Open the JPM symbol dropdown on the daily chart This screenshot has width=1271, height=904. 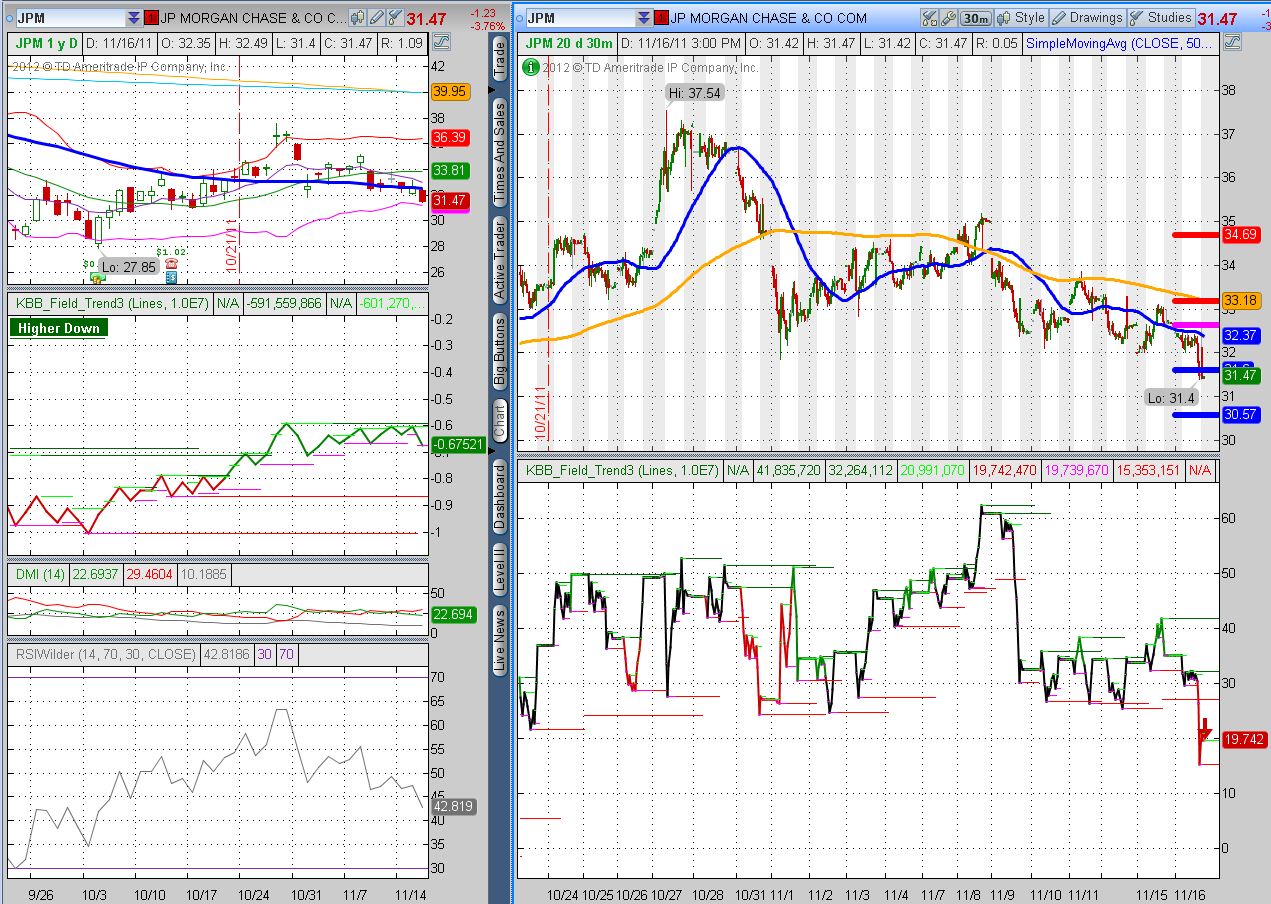click(131, 17)
